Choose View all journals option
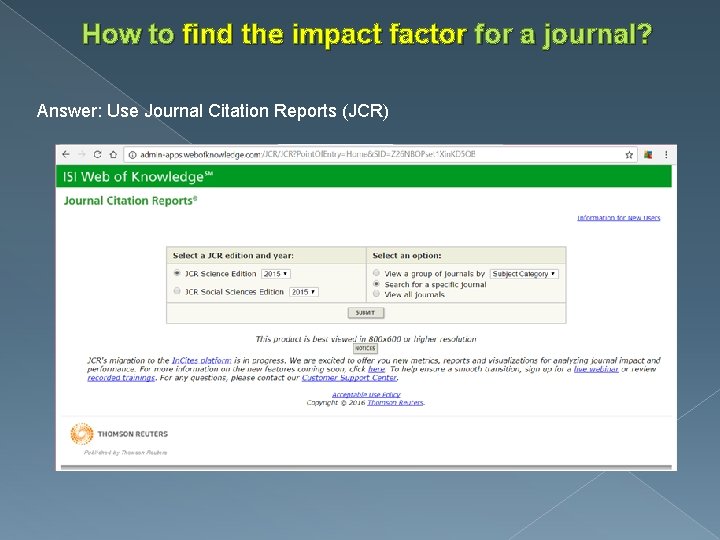The height and width of the screenshot is (540, 720). pos(376,294)
